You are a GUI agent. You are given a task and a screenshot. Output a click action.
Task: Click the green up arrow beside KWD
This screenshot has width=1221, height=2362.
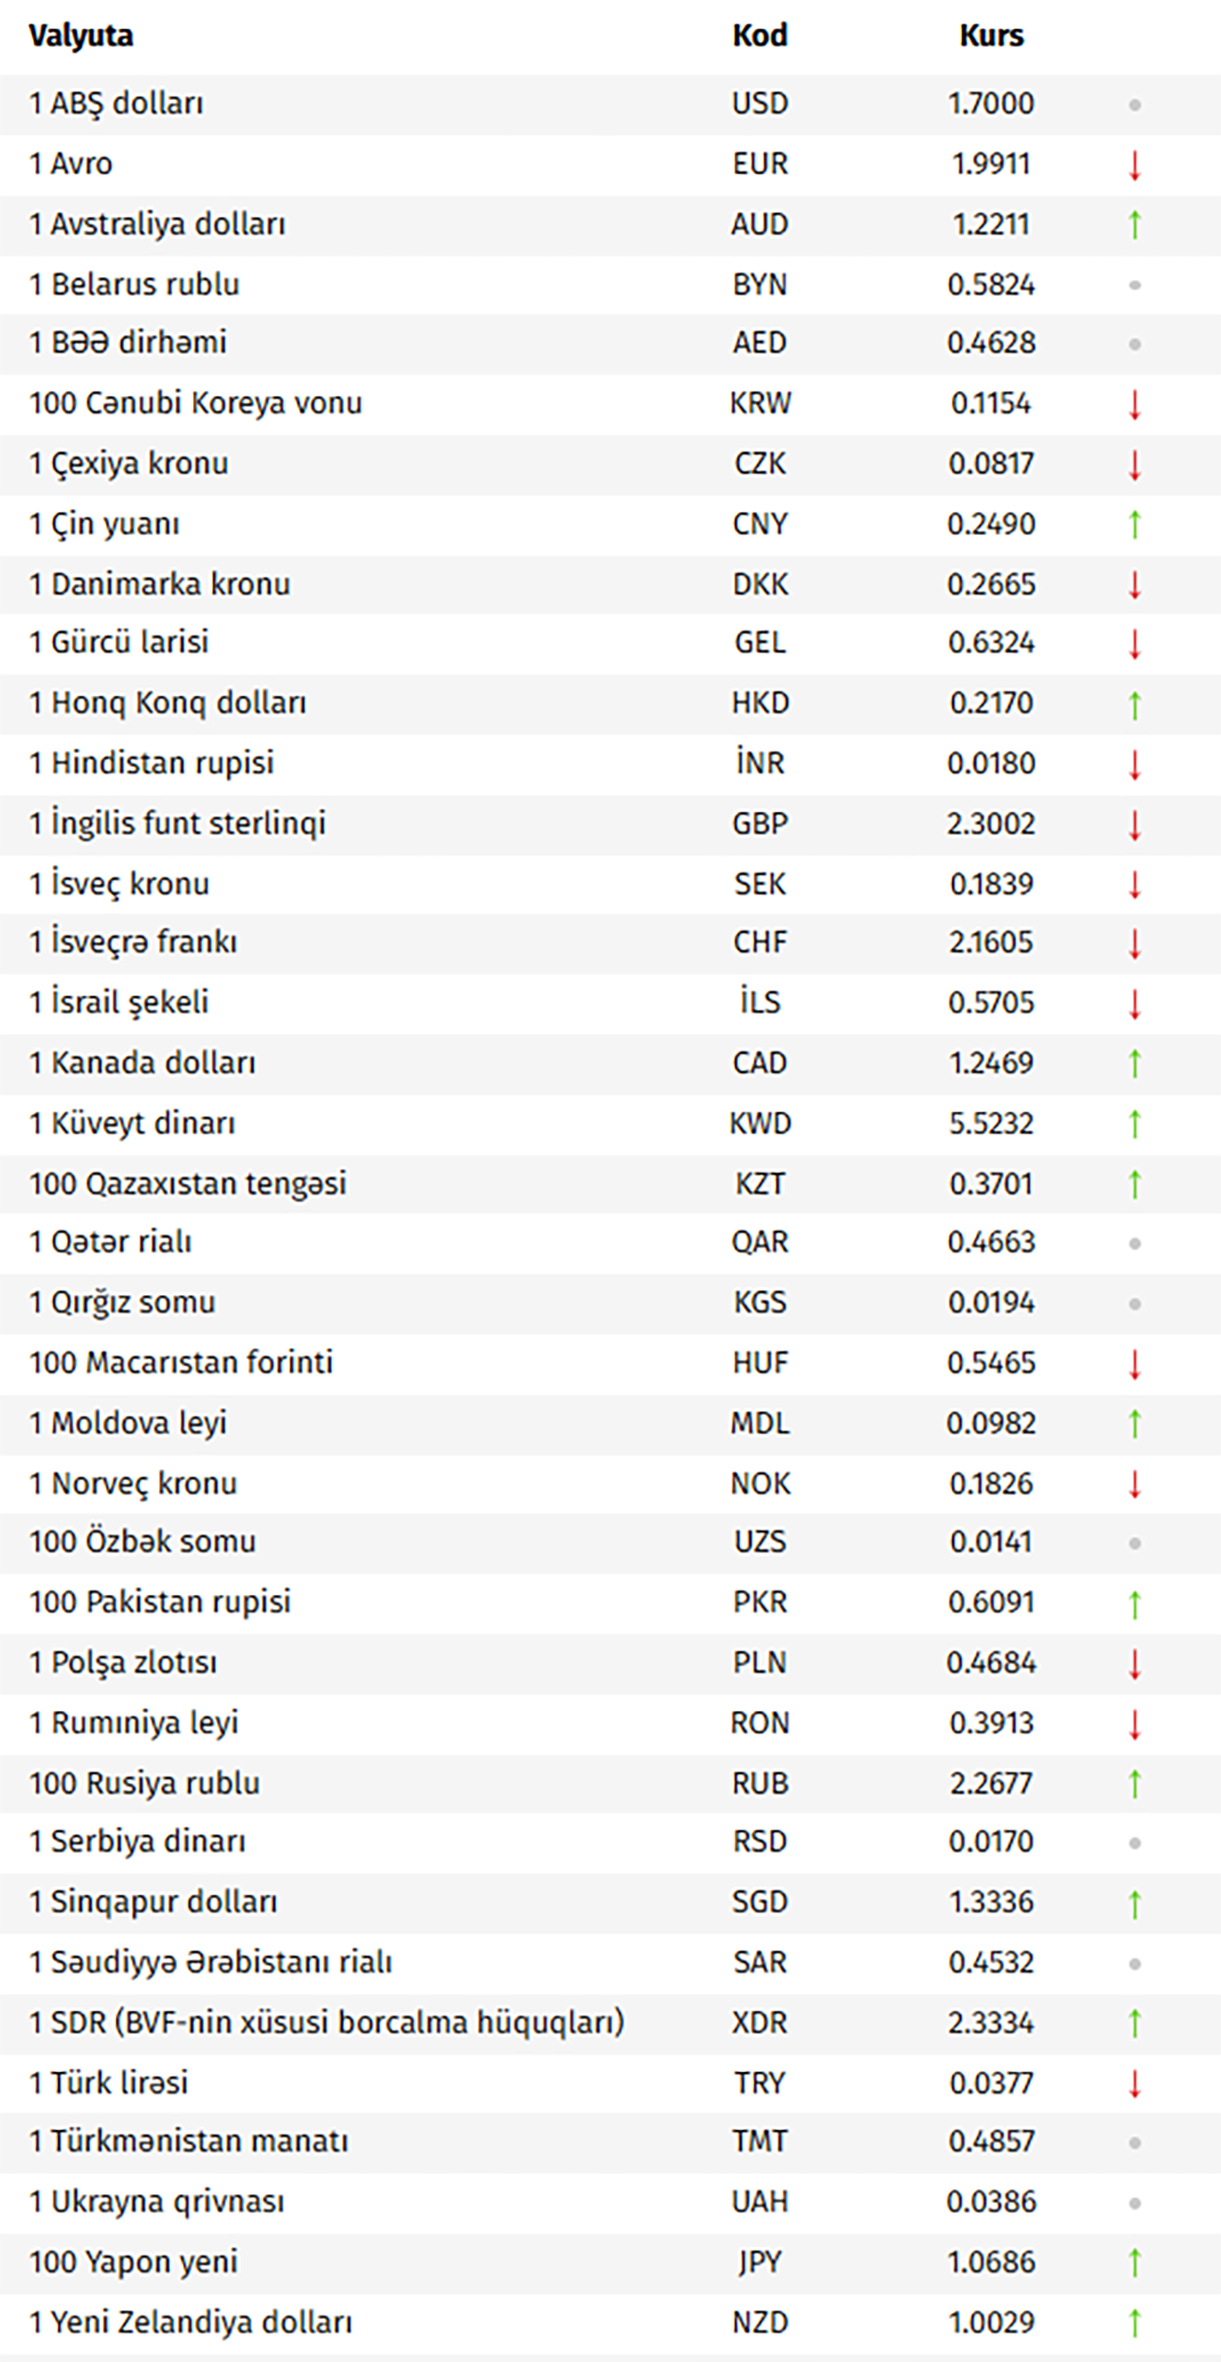click(1134, 1124)
